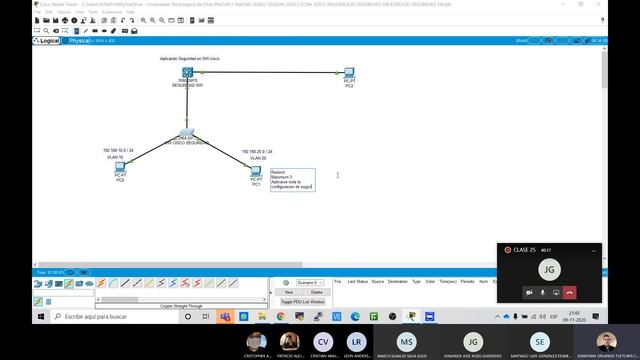The image size is (640, 360).
Task: Toggle camera in CLASE 25 call
Action: (x=529, y=293)
